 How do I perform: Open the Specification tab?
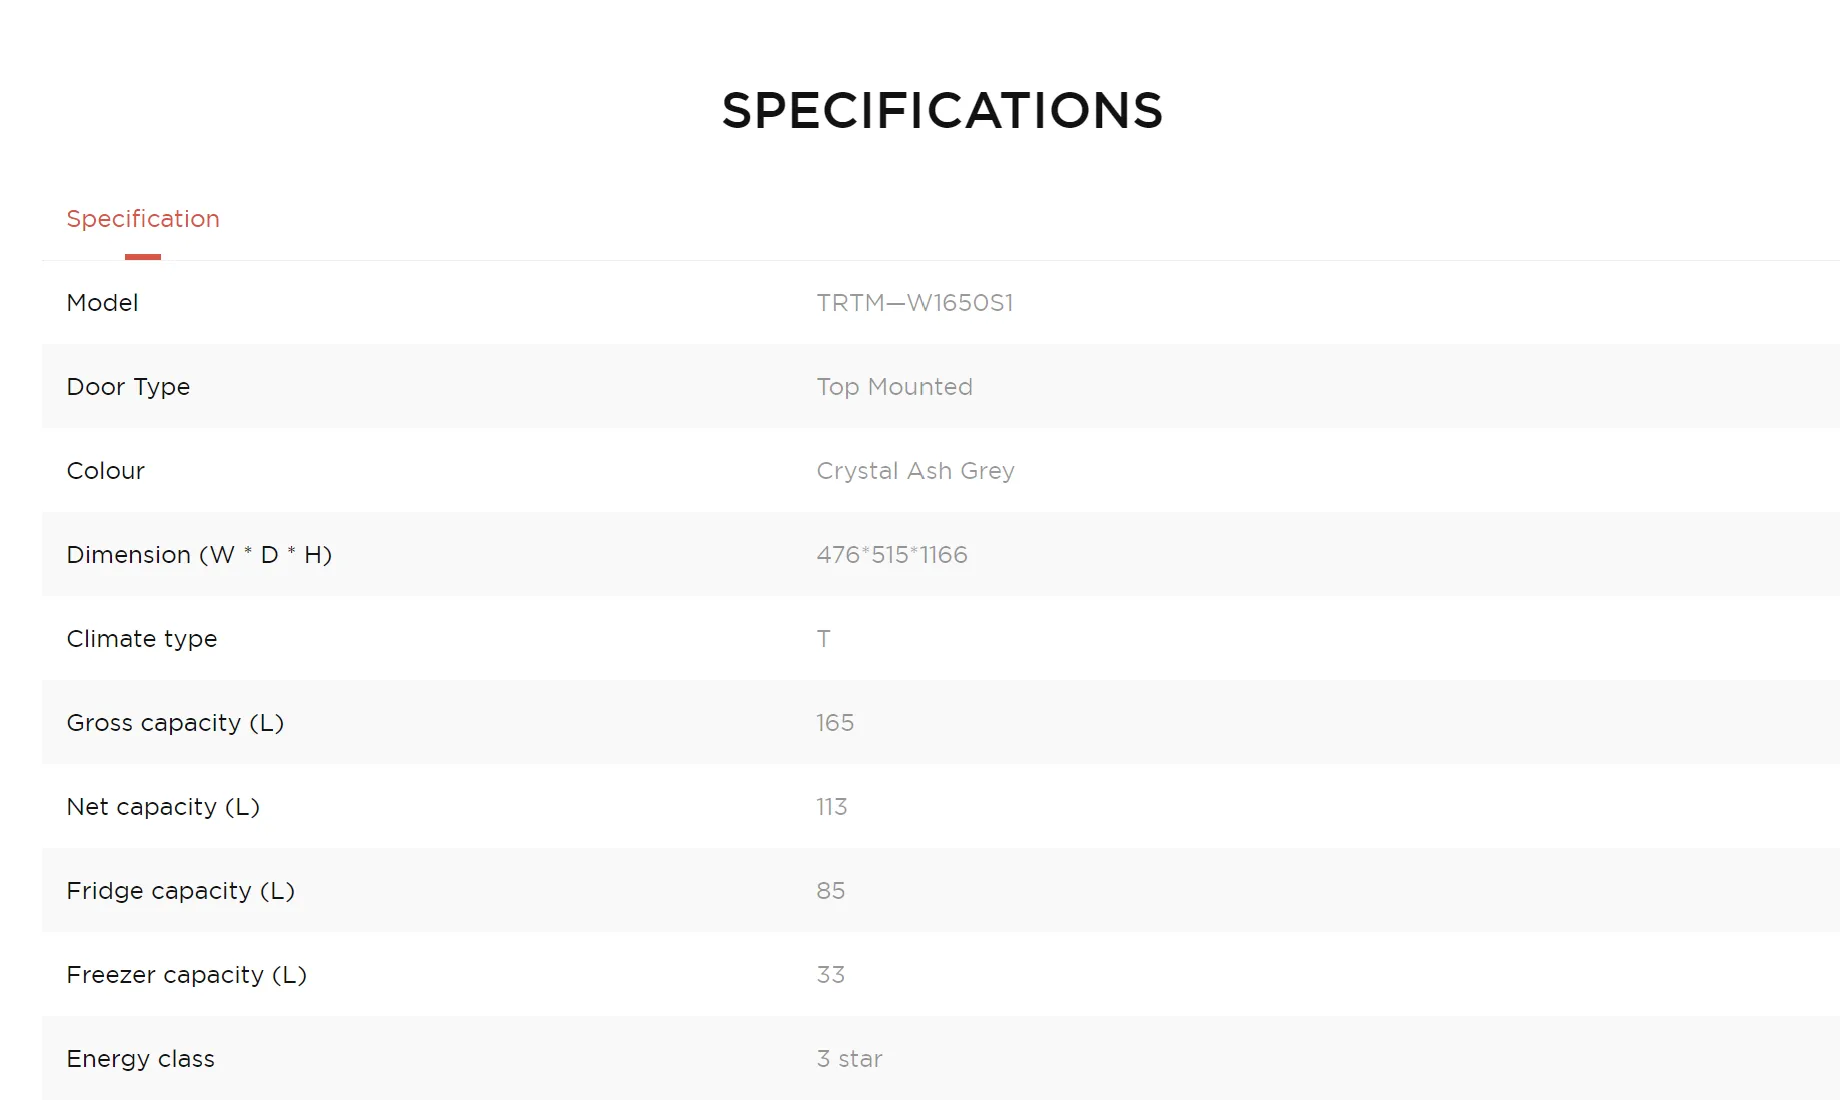[x=143, y=219]
